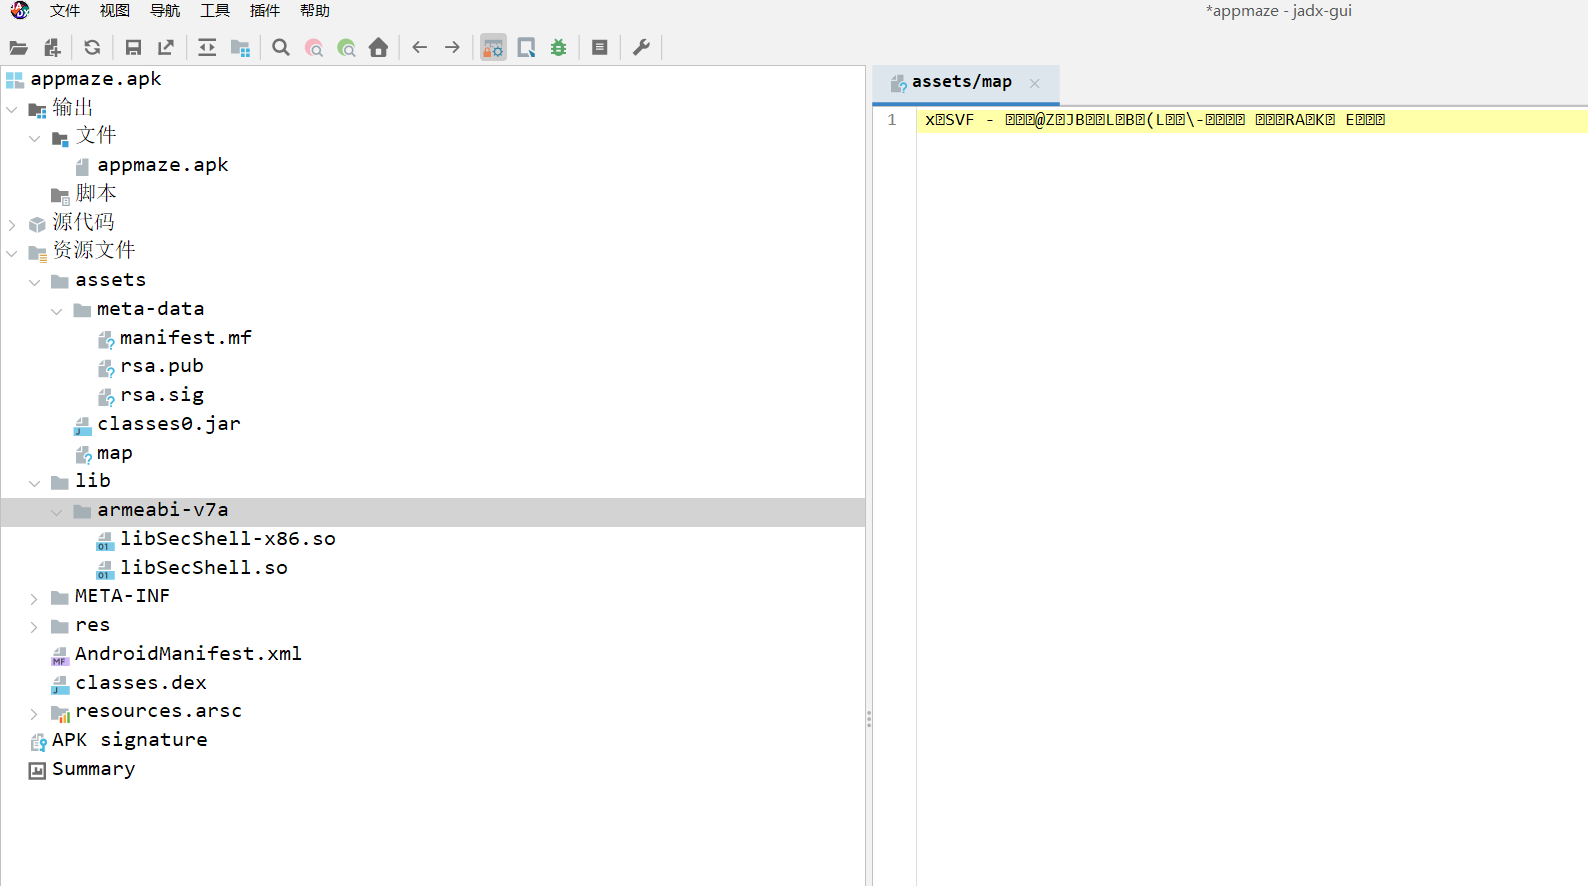Navigate forward with right arrow
This screenshot has width=1588, height=886.
(452, 47)
